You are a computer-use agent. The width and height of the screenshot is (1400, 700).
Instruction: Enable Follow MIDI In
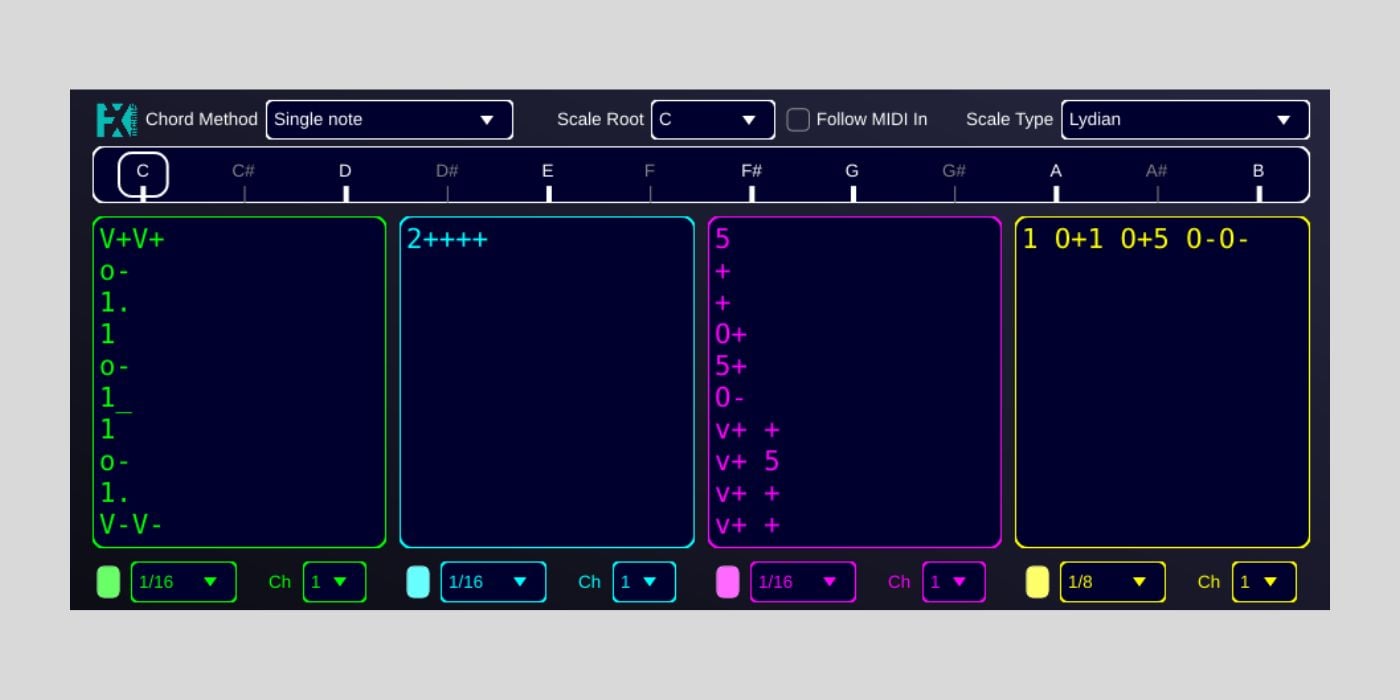[x=798, y=119]
